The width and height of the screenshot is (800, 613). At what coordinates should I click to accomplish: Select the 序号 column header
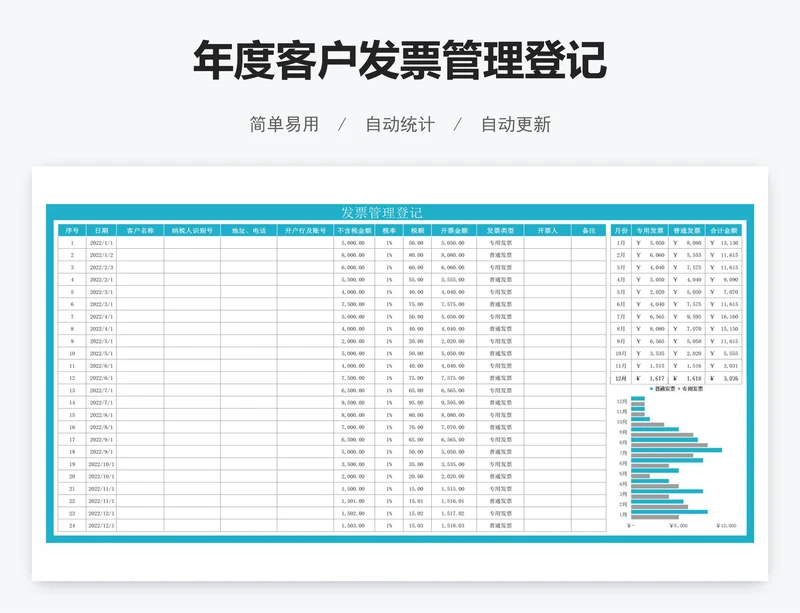[72, 231]
